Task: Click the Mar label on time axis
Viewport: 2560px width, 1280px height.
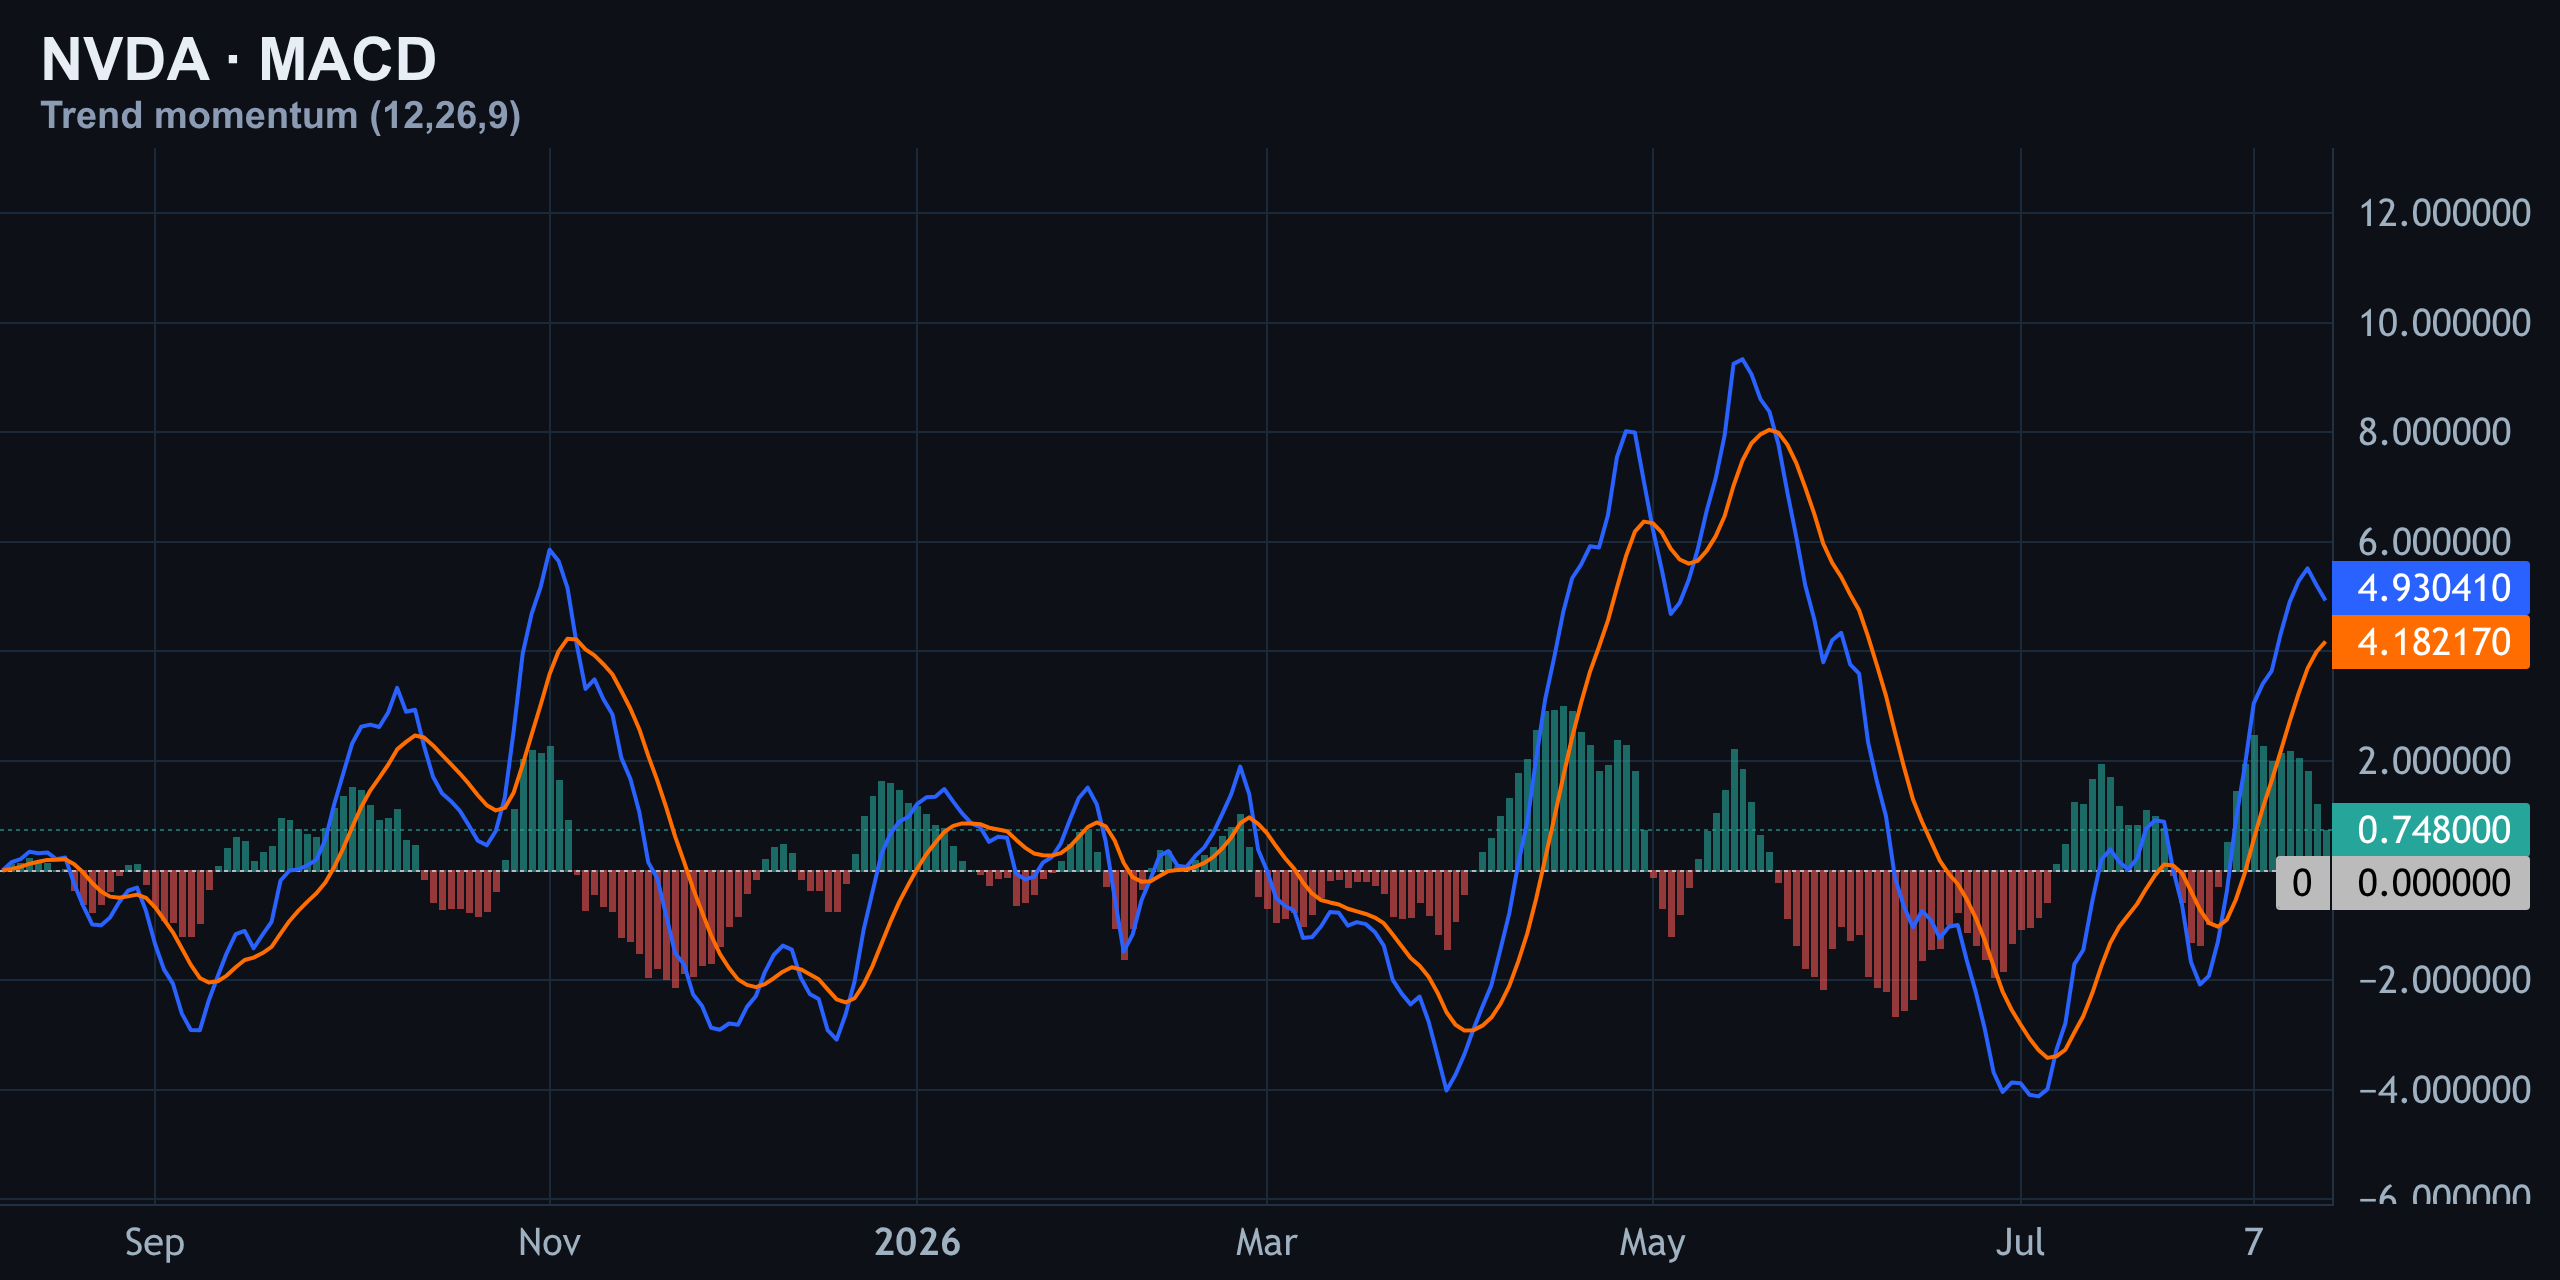Action: coord(1266,1243)
